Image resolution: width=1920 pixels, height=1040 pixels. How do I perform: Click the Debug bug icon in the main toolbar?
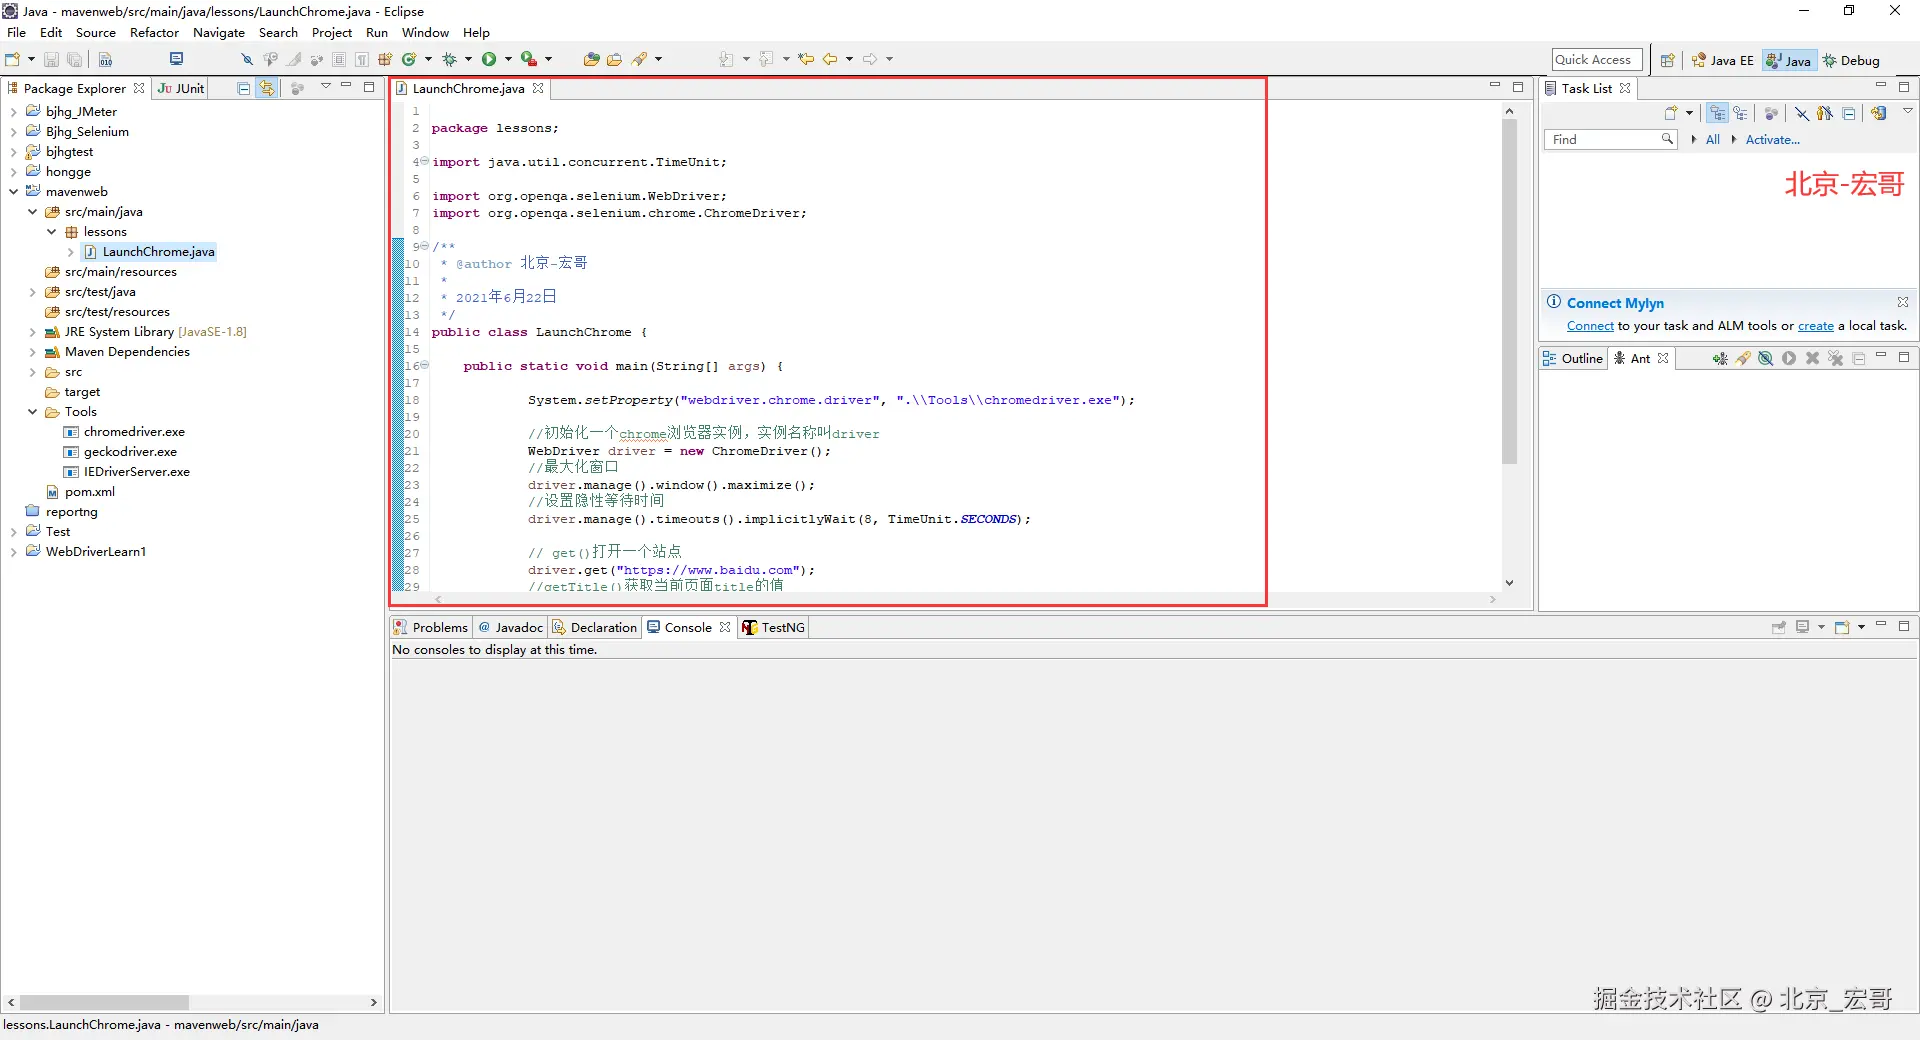tap(449, 60)
